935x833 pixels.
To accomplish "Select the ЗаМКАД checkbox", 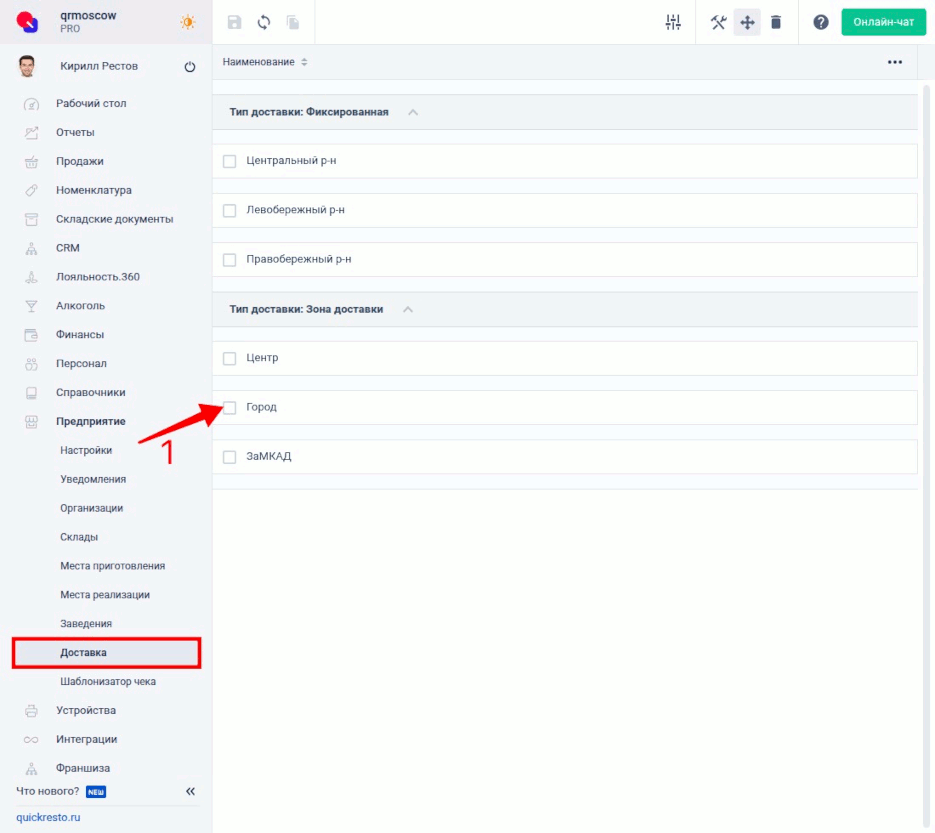I will (229, 457).
